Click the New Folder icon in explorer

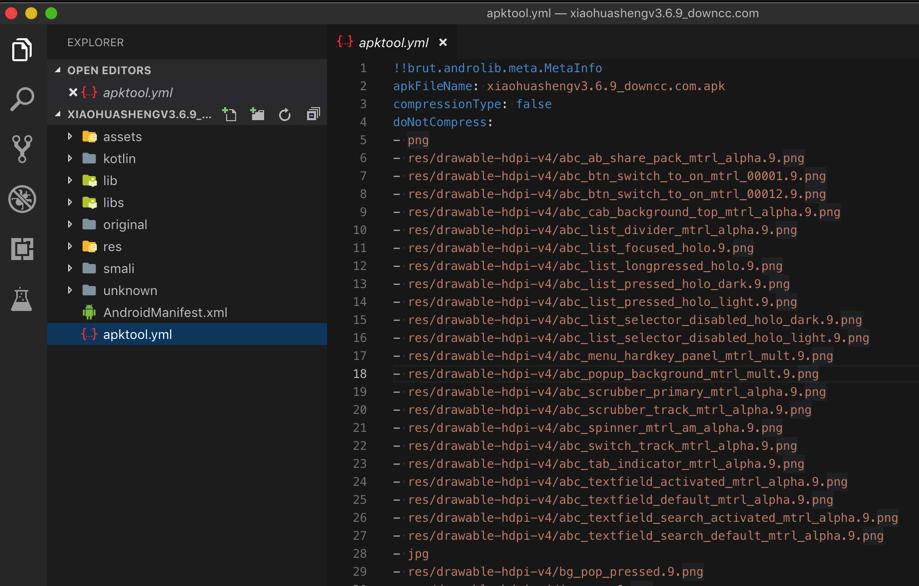point(257,115)
